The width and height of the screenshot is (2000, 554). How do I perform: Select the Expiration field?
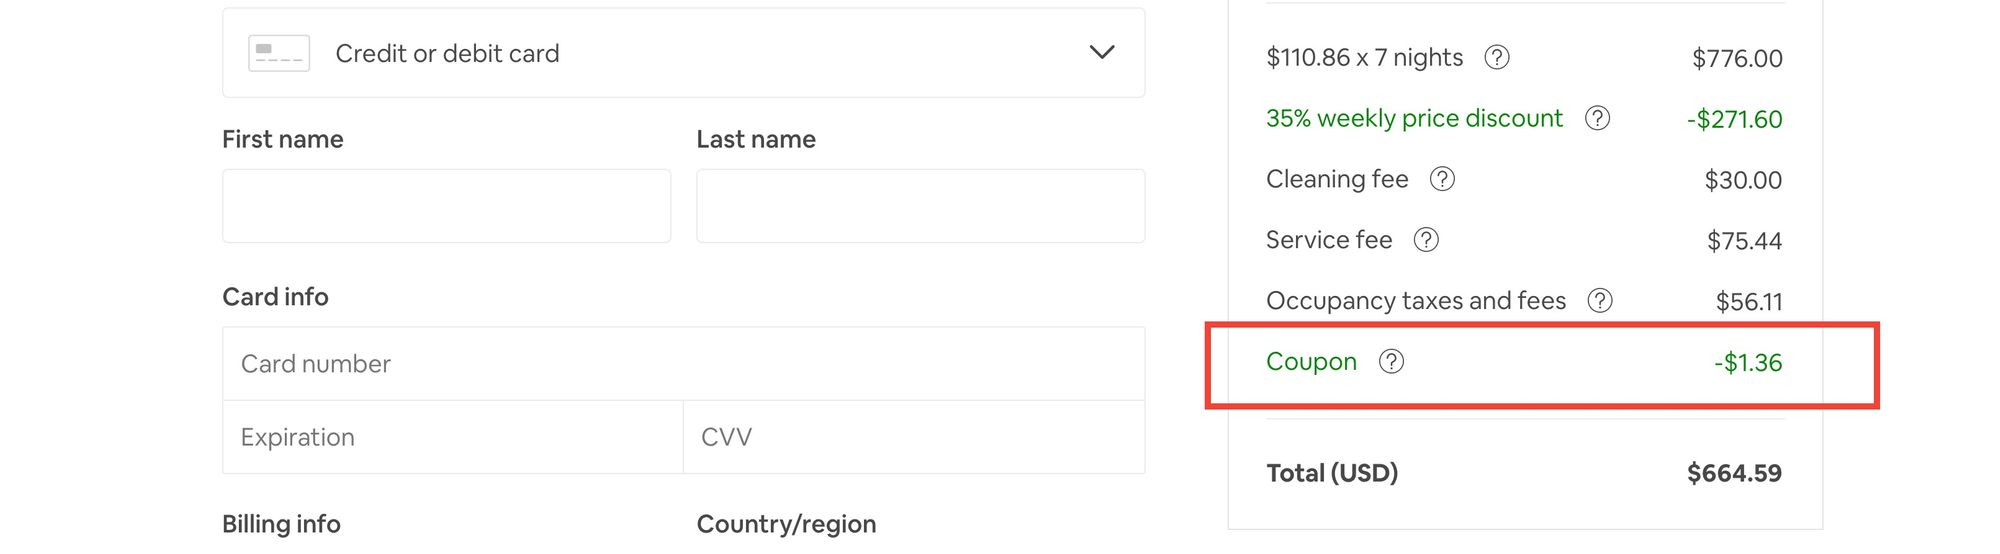[453, 437]
